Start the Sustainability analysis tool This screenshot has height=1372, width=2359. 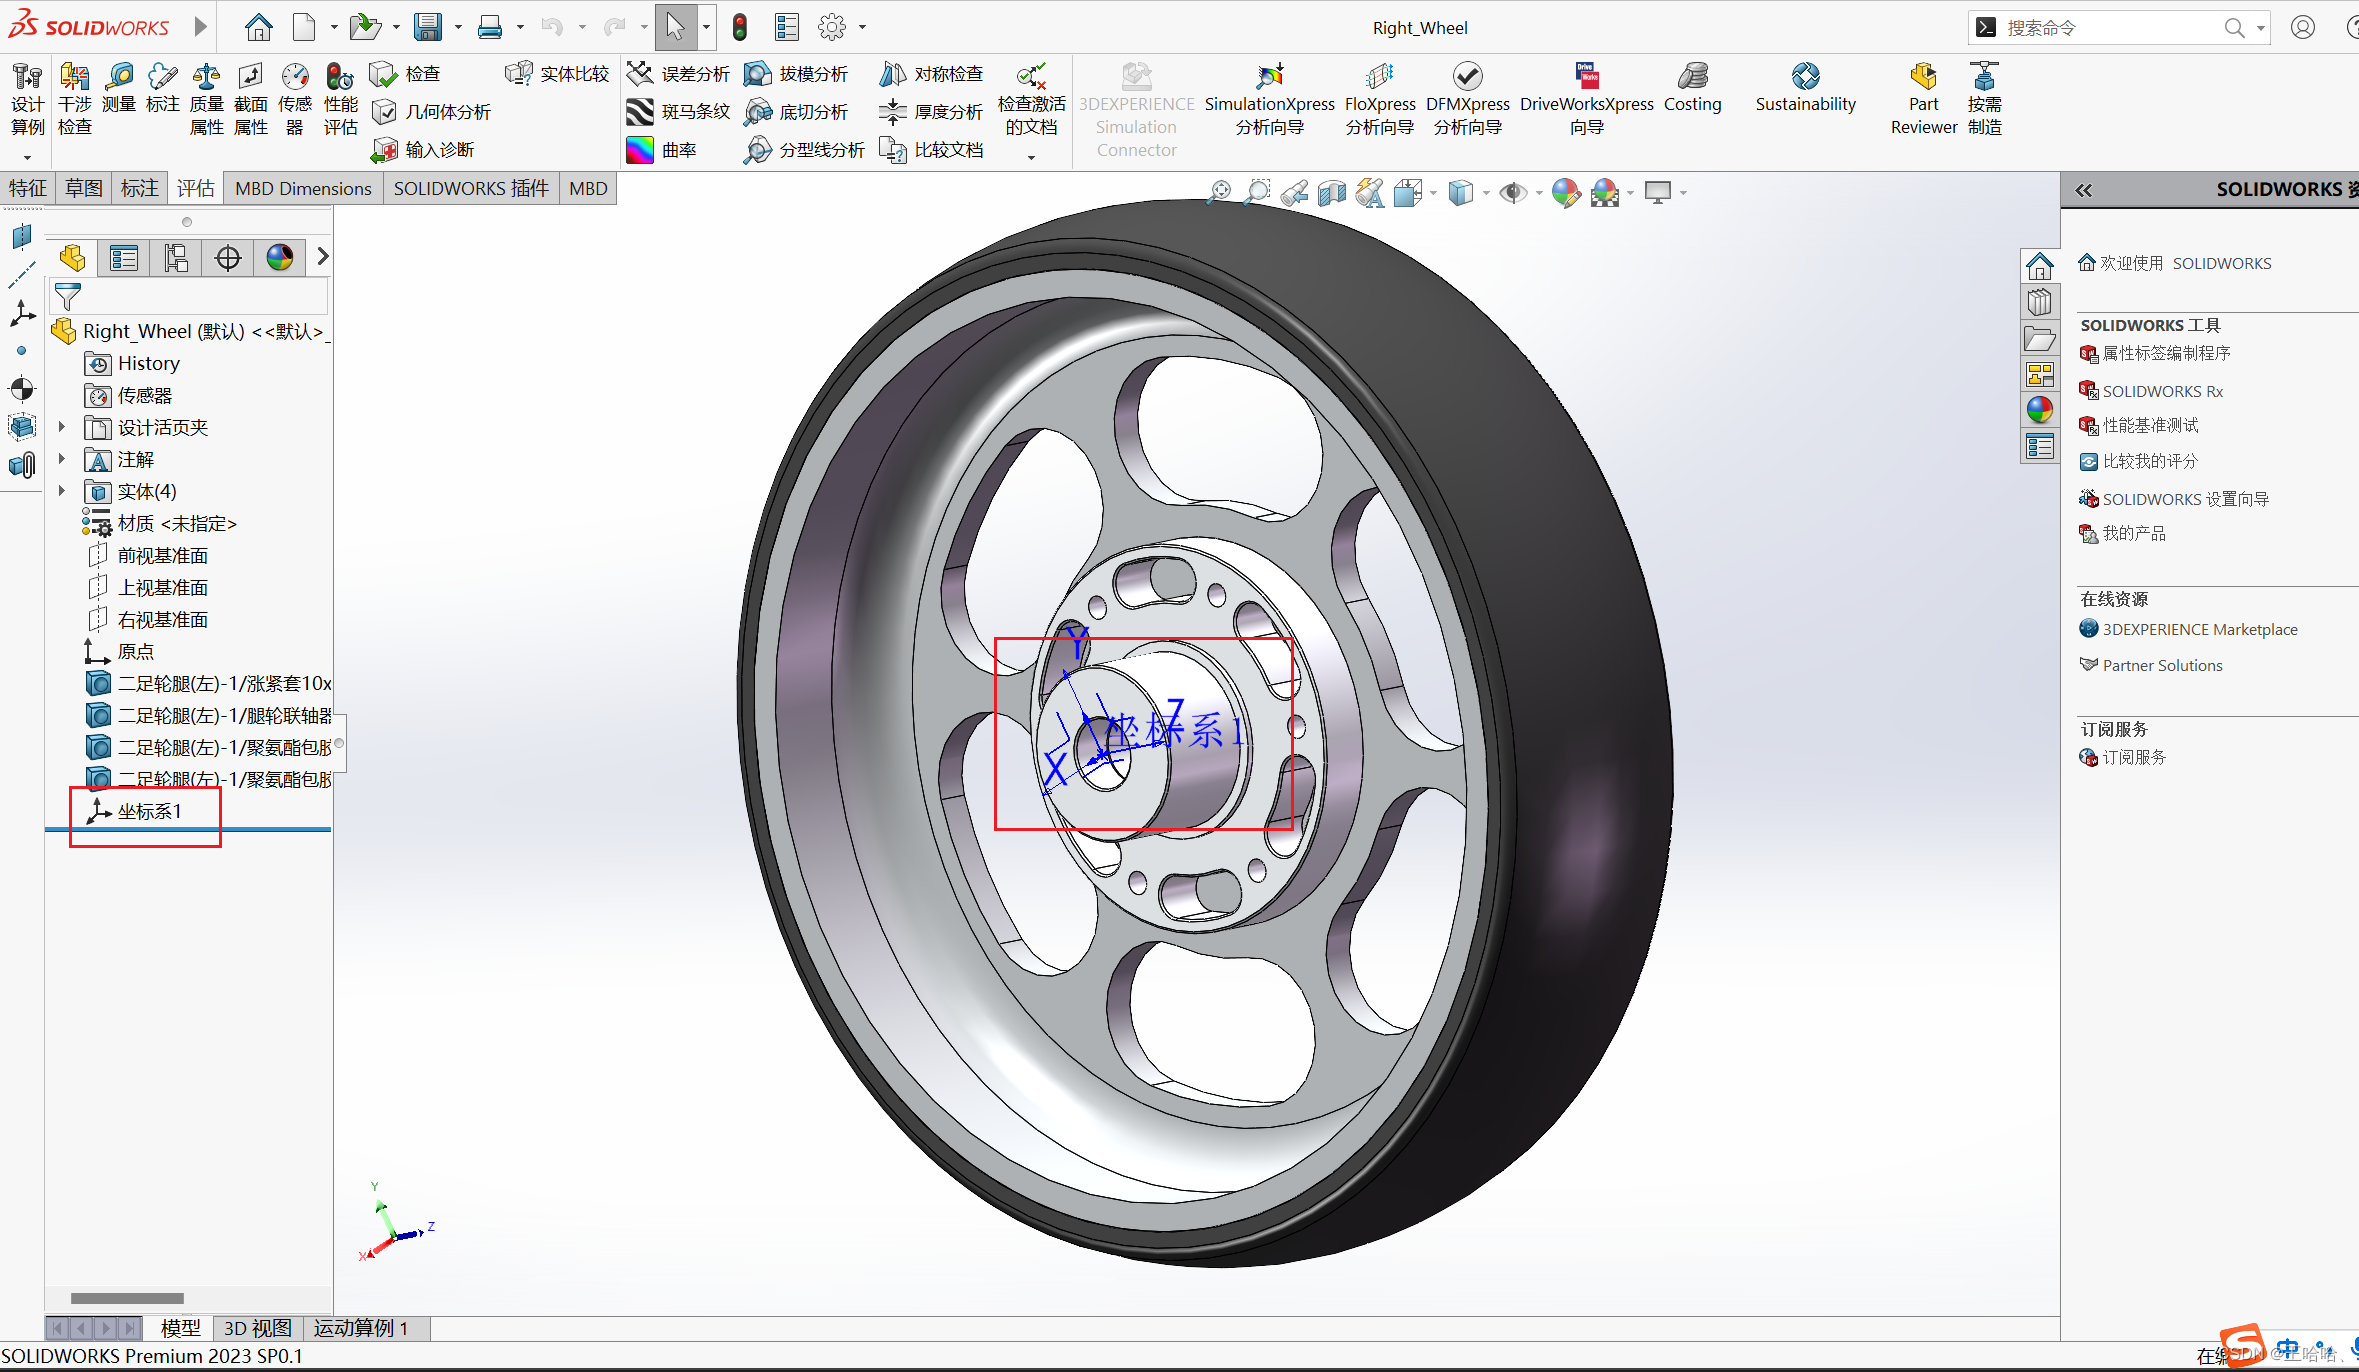(1805, 90)
